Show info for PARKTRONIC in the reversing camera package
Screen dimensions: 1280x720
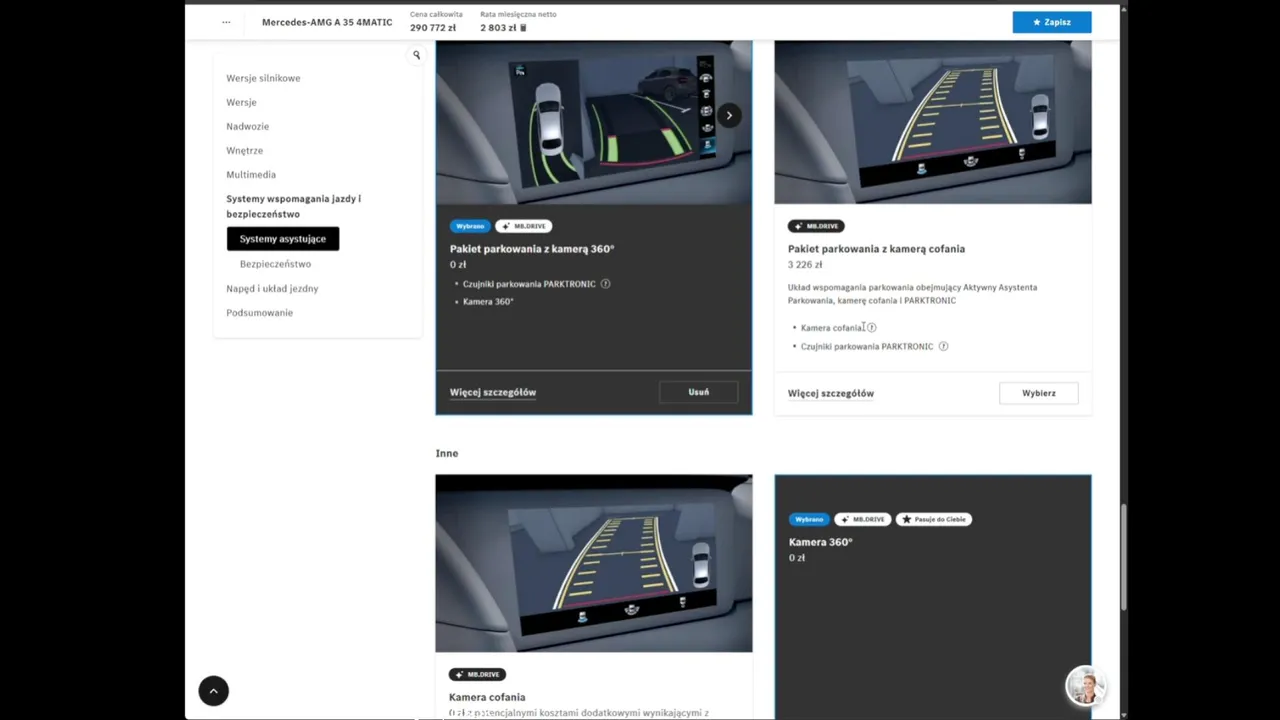tap(943, 346)
